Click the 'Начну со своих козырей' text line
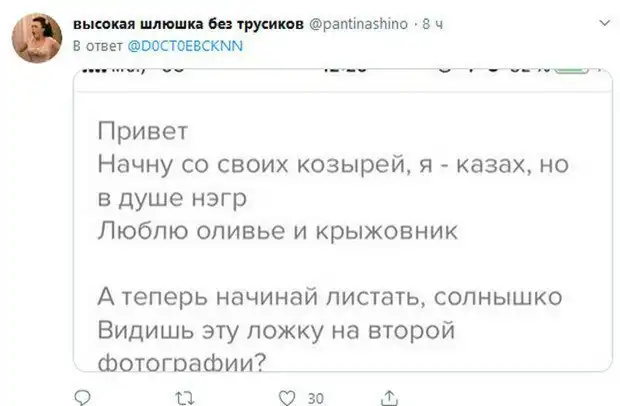This screenshot has height=406, width=620. 331,166
